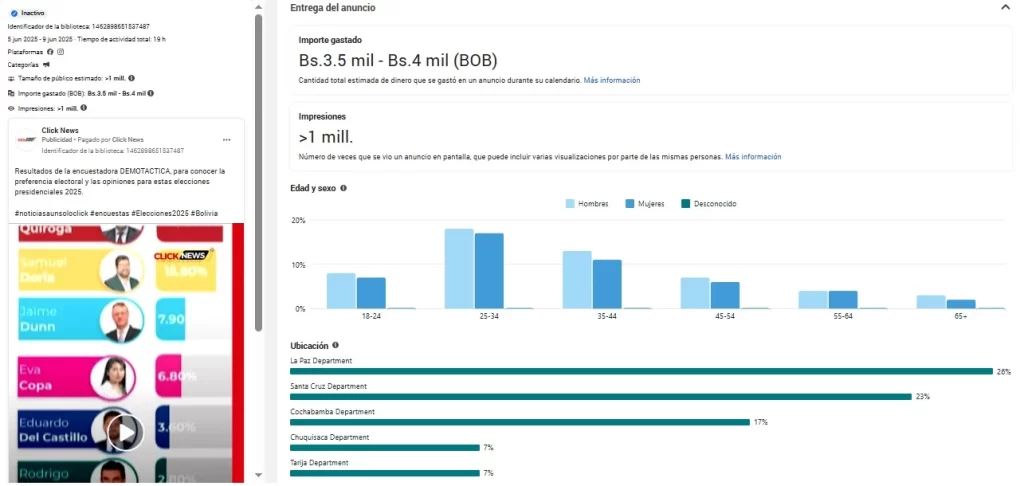Click the #Elecciones2025 hashtag

[x=159, y=213]
